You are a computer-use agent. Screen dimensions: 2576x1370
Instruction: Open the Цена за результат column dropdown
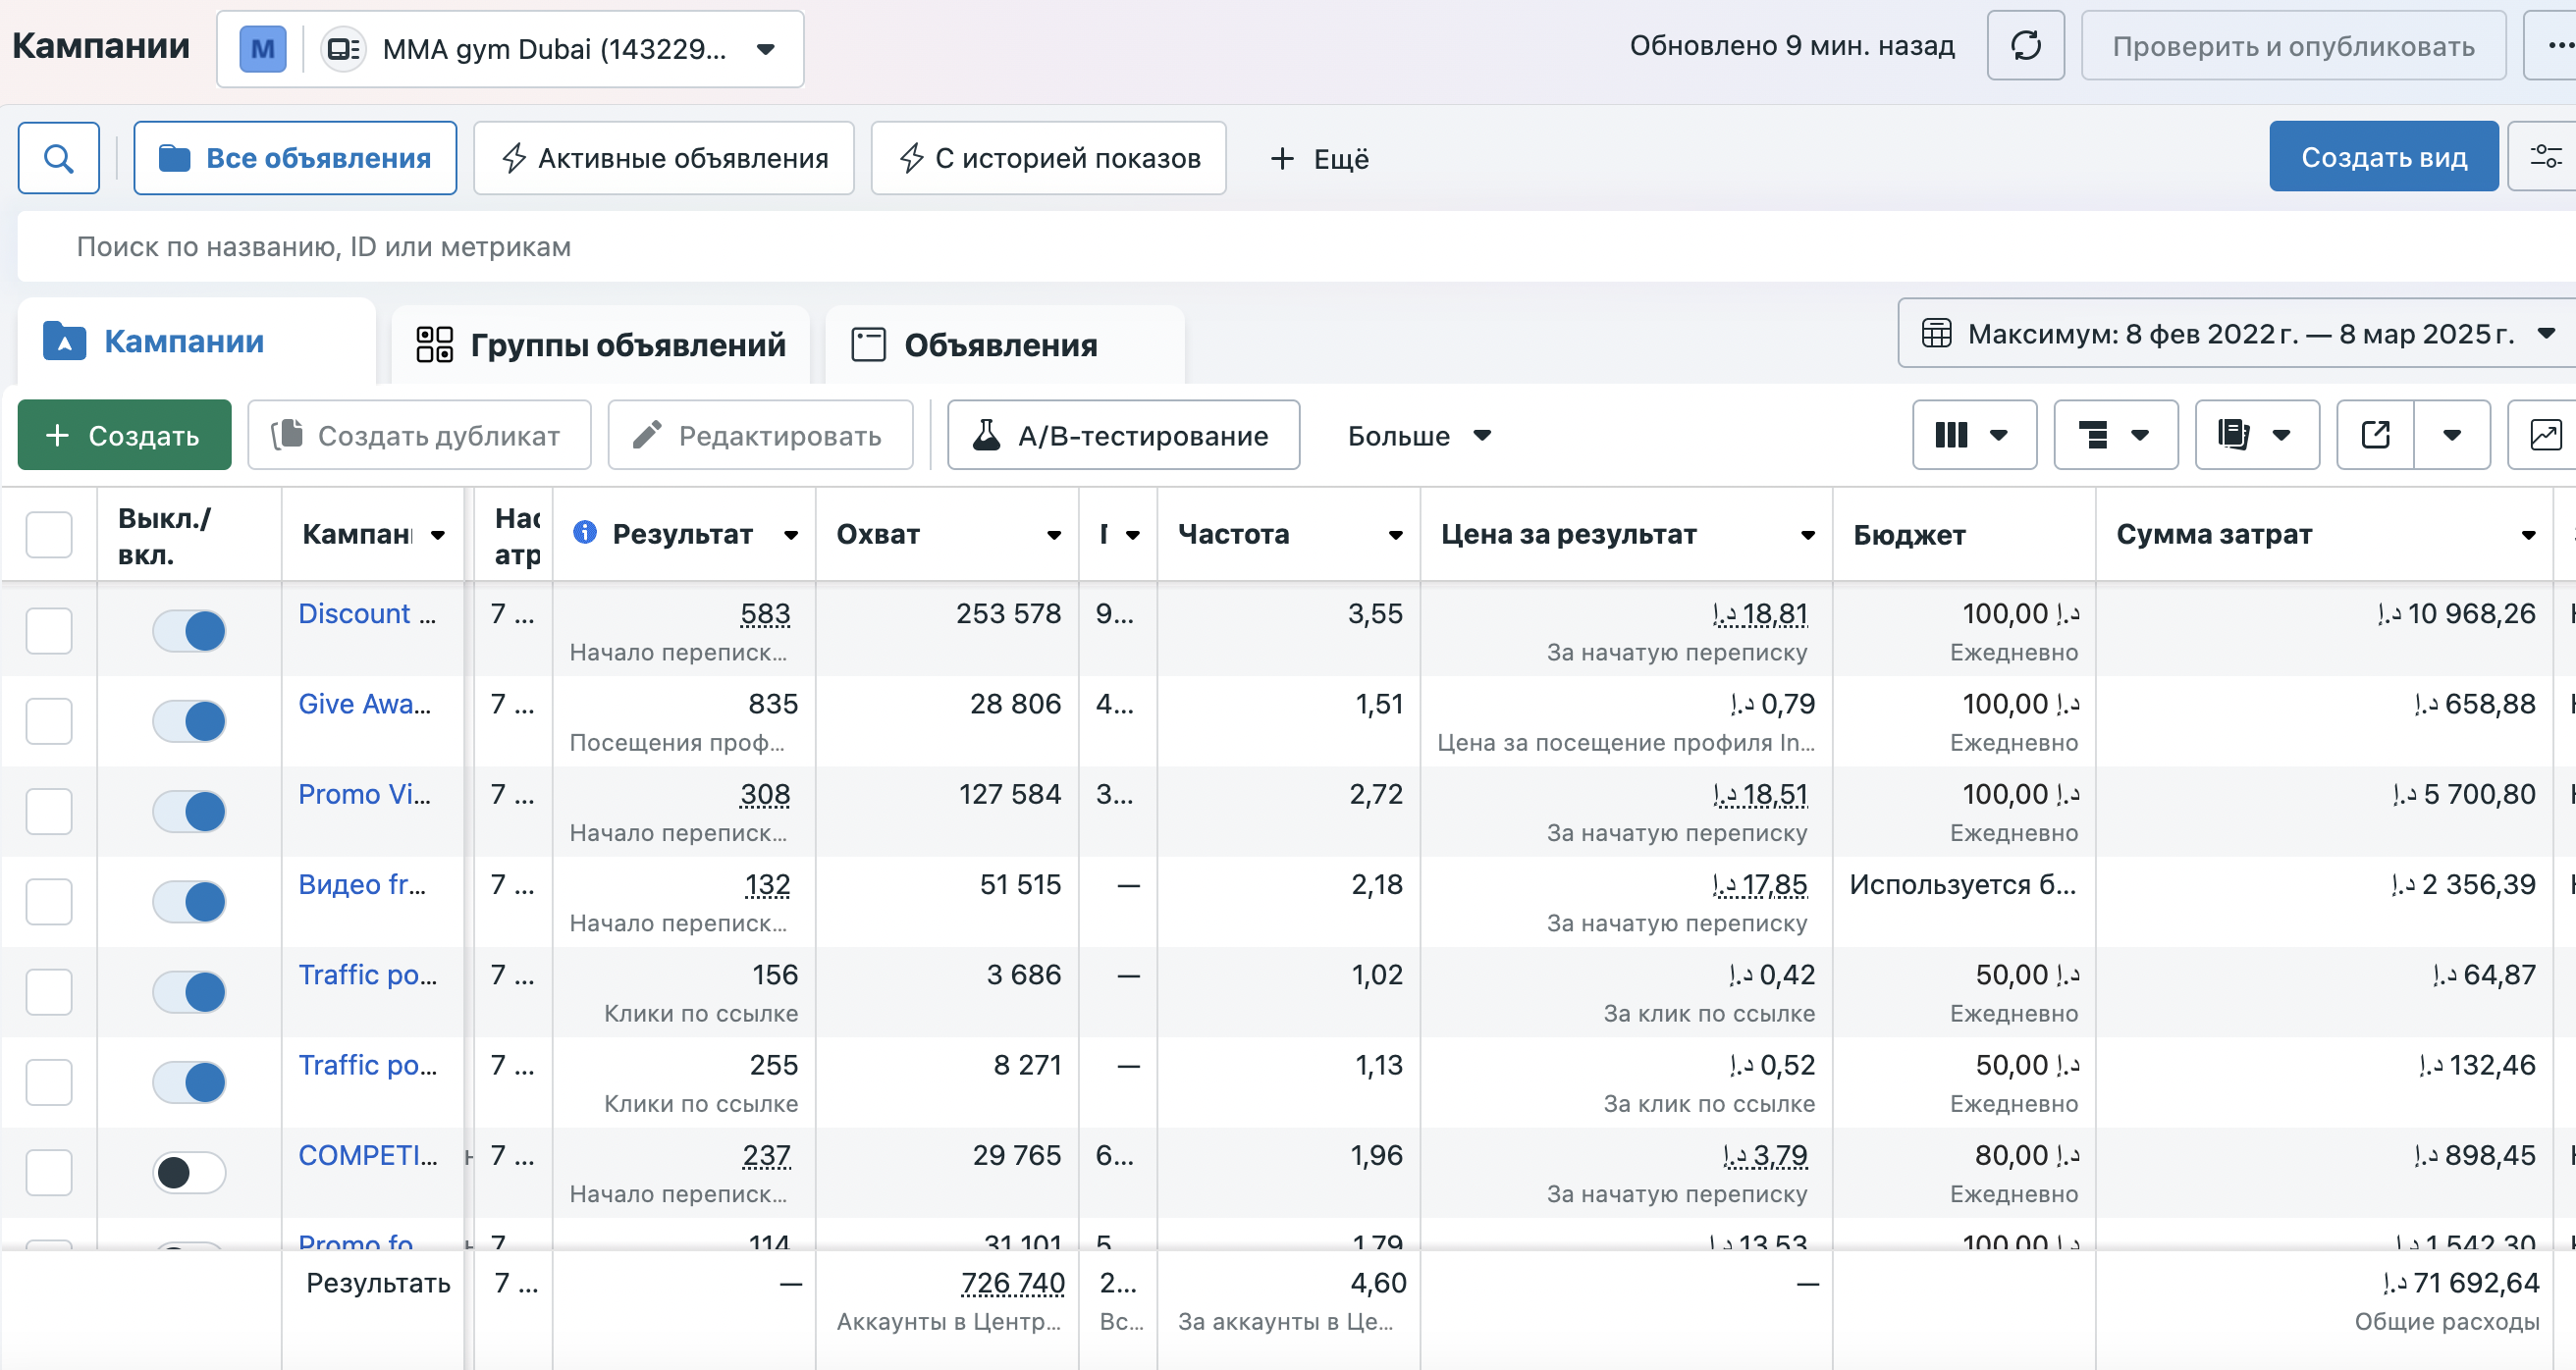coord(1807,535)
